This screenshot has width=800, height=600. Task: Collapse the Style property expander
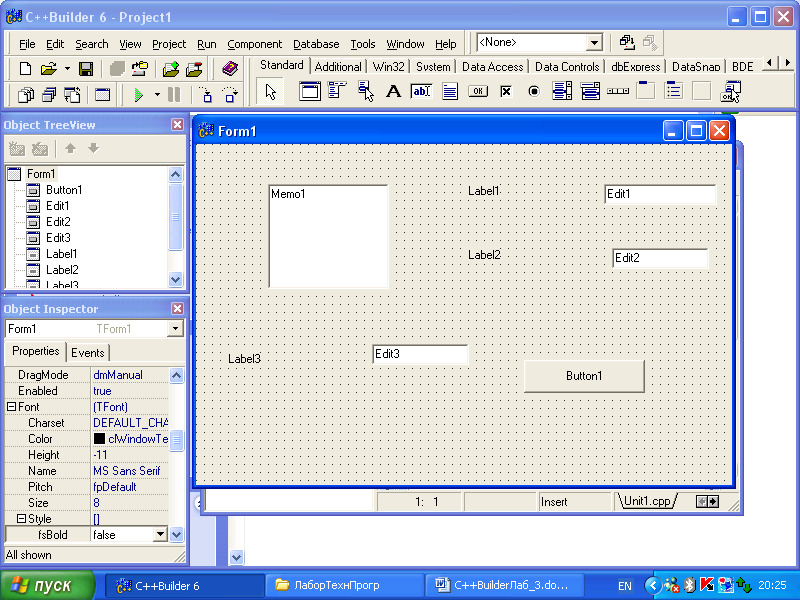[21, 518]
